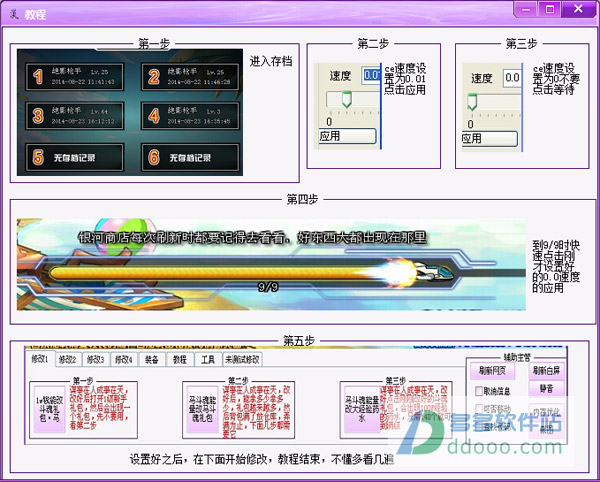Maximize the 教程 window

click(549, 9)
